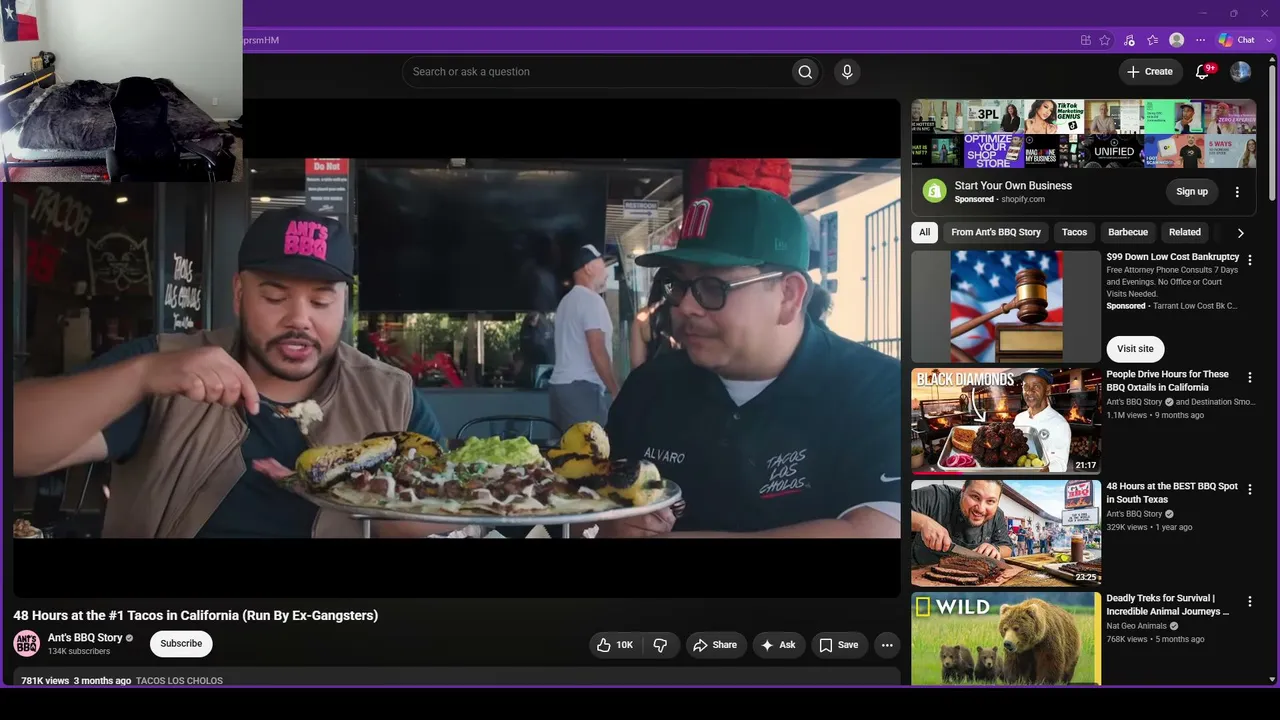Open the browser media playlist icon
This screenshot has width=1280, height=720.
(1129, 40)
